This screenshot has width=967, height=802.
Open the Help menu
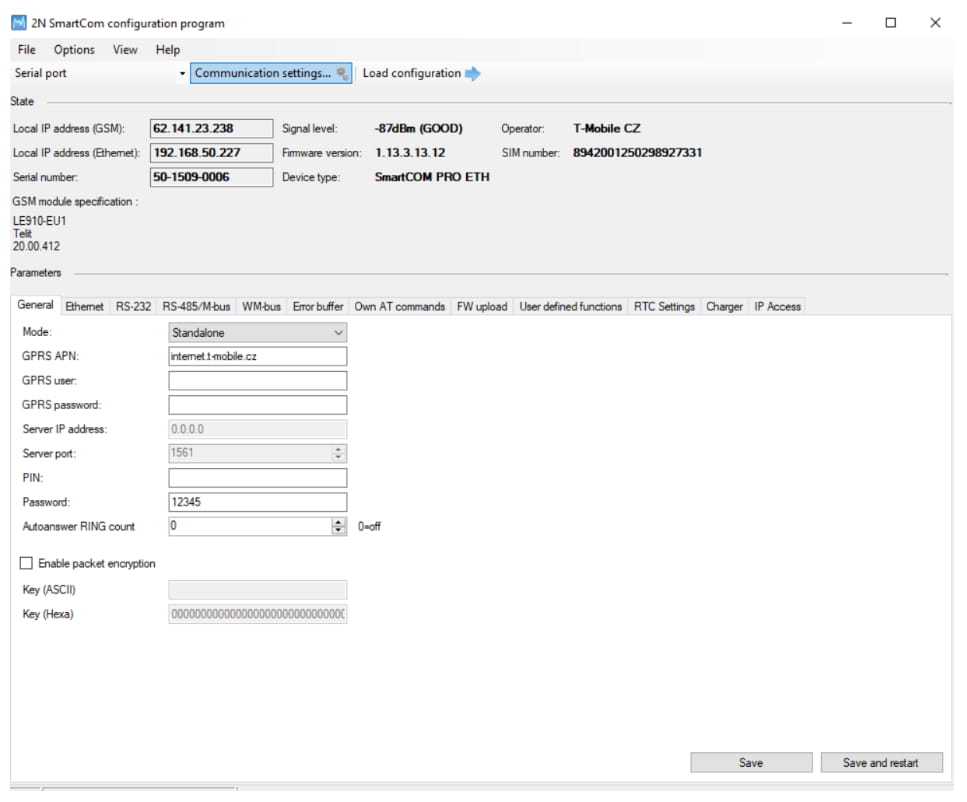click(x=168, y=50)
